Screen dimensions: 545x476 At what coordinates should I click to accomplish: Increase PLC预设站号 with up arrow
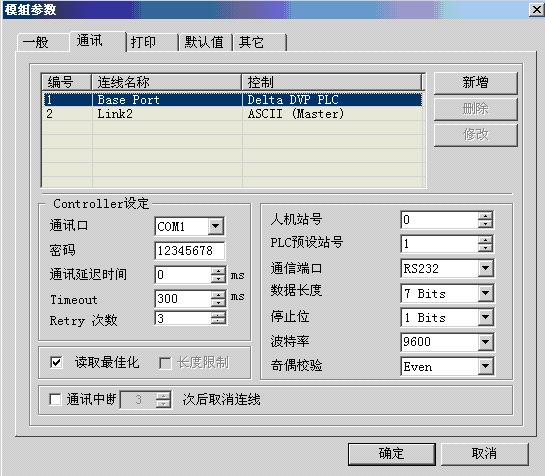485,240
